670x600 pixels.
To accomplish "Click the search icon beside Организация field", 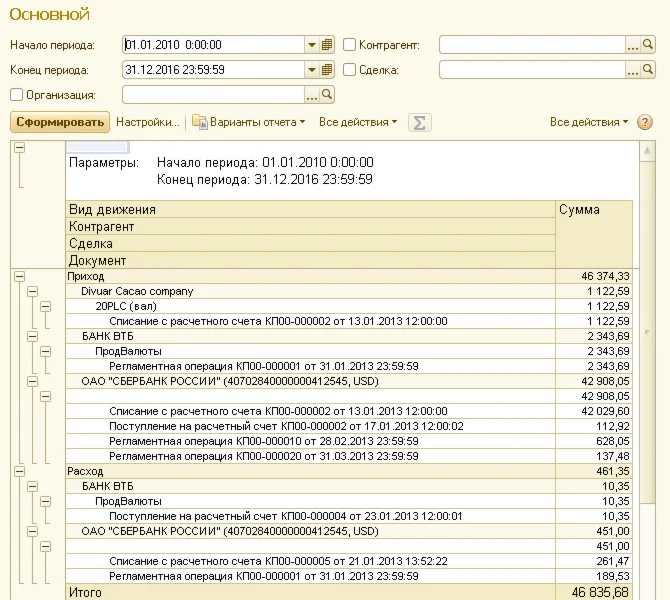I will [x=327, y=95].
